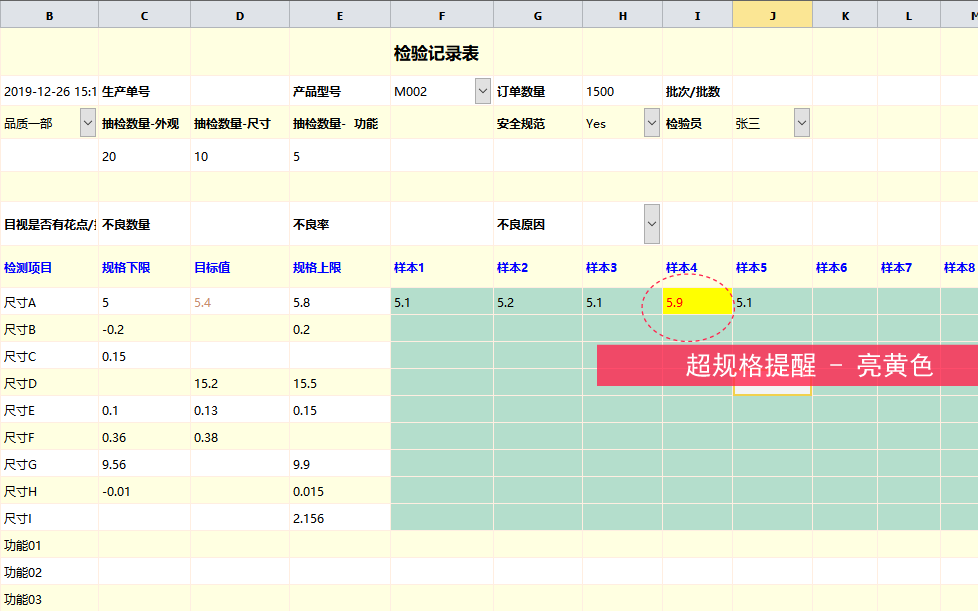Screen dimensions: 978x611
Task: Click the 2019-12-26 date cell
Action: click(50, 91)
